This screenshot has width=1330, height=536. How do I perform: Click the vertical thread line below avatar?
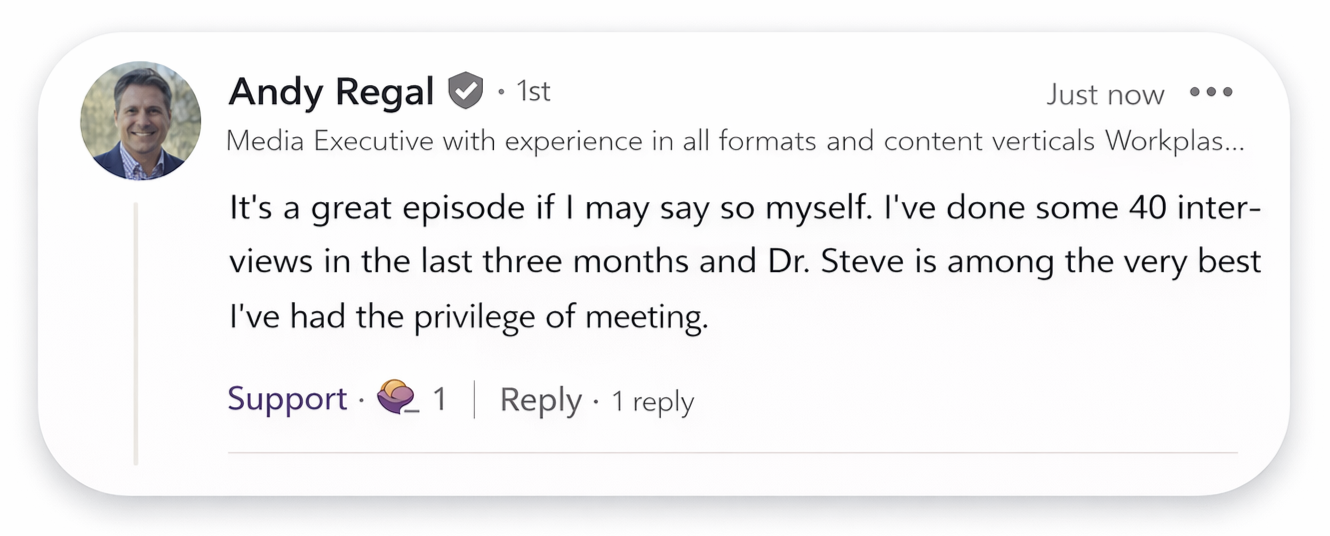pos(136,330)
